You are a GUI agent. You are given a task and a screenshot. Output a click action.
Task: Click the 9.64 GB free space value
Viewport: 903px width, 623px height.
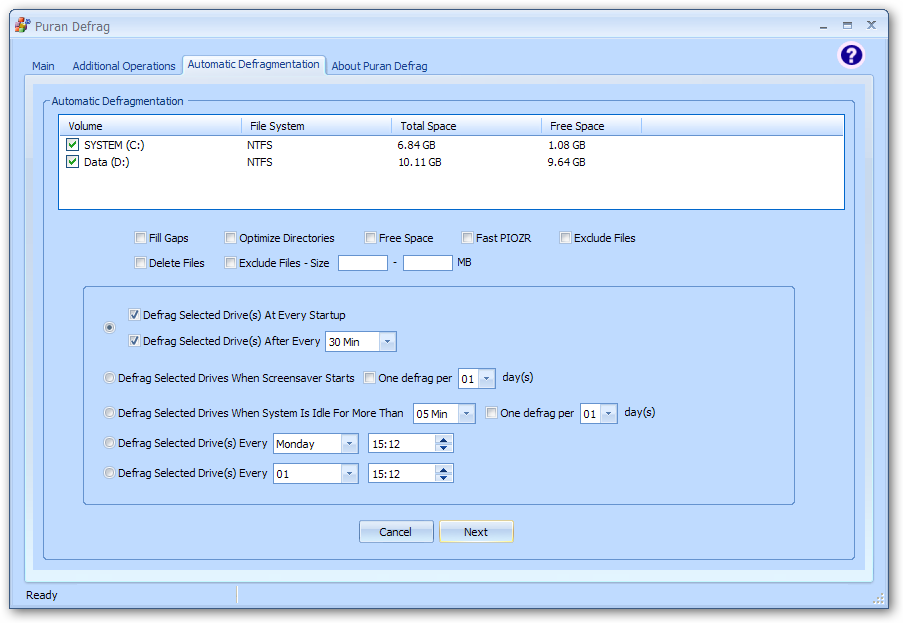(x=566, y=162)
